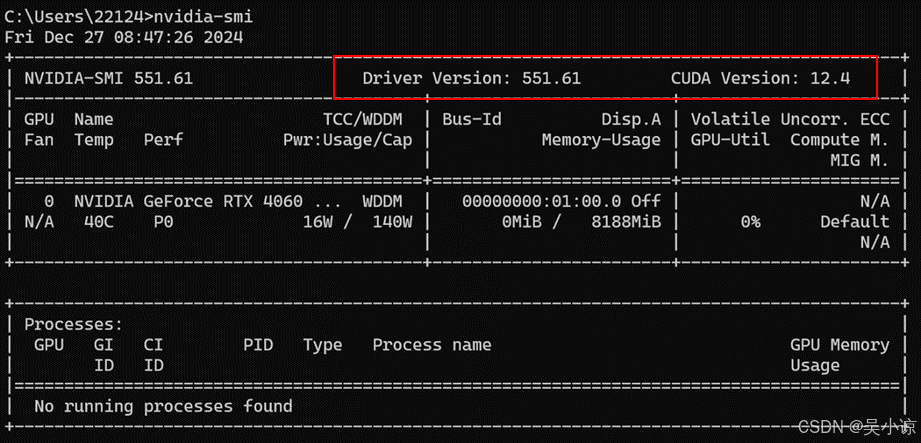Click the PID column header
Image resolution: width=921 pixels, height=443 pixels.
click(x=258, y=345)
